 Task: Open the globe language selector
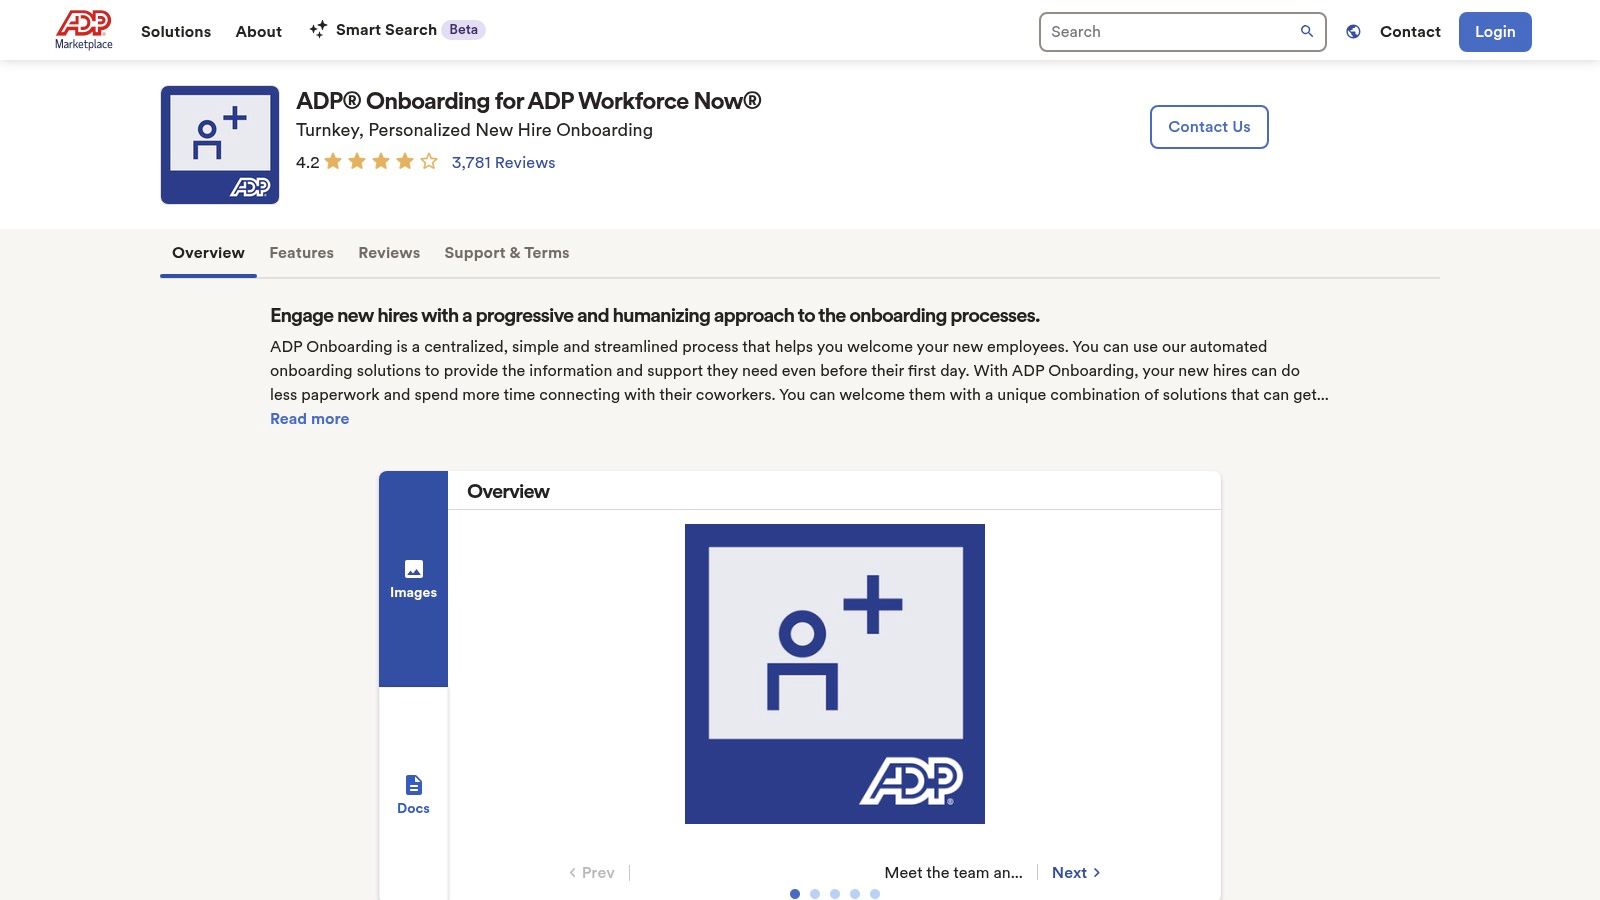[x=1352, y=31]
